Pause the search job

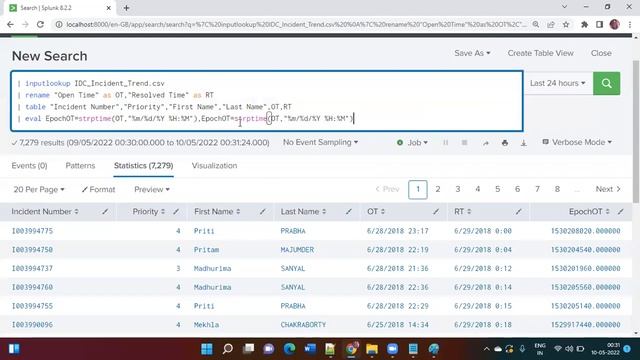[445, 142]
